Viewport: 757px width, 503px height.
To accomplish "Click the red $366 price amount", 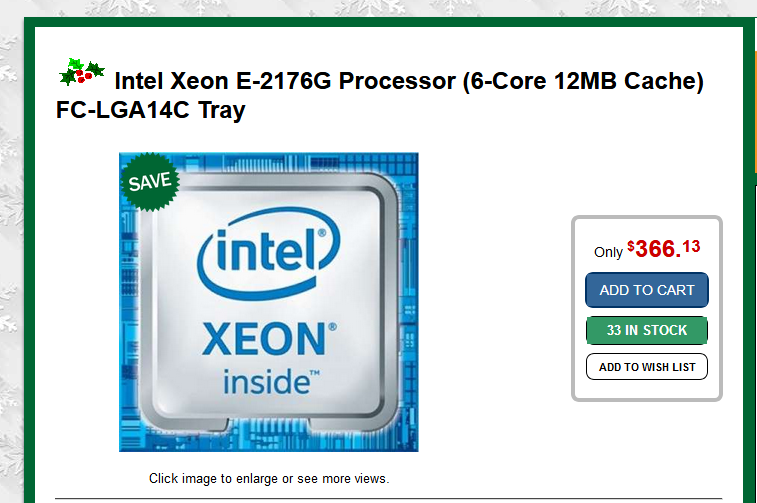I will [x=655, y=249].
